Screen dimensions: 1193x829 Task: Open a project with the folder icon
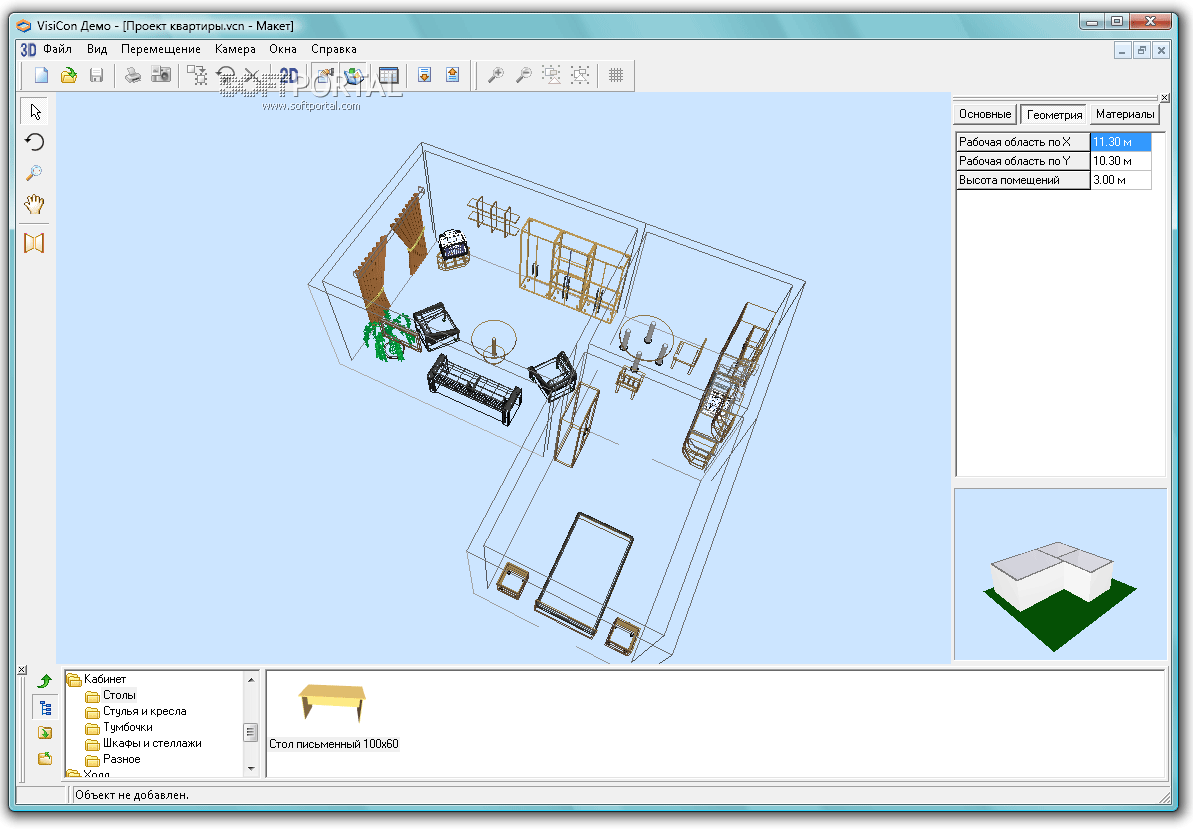pyautogui.click(x=68, y=75)
